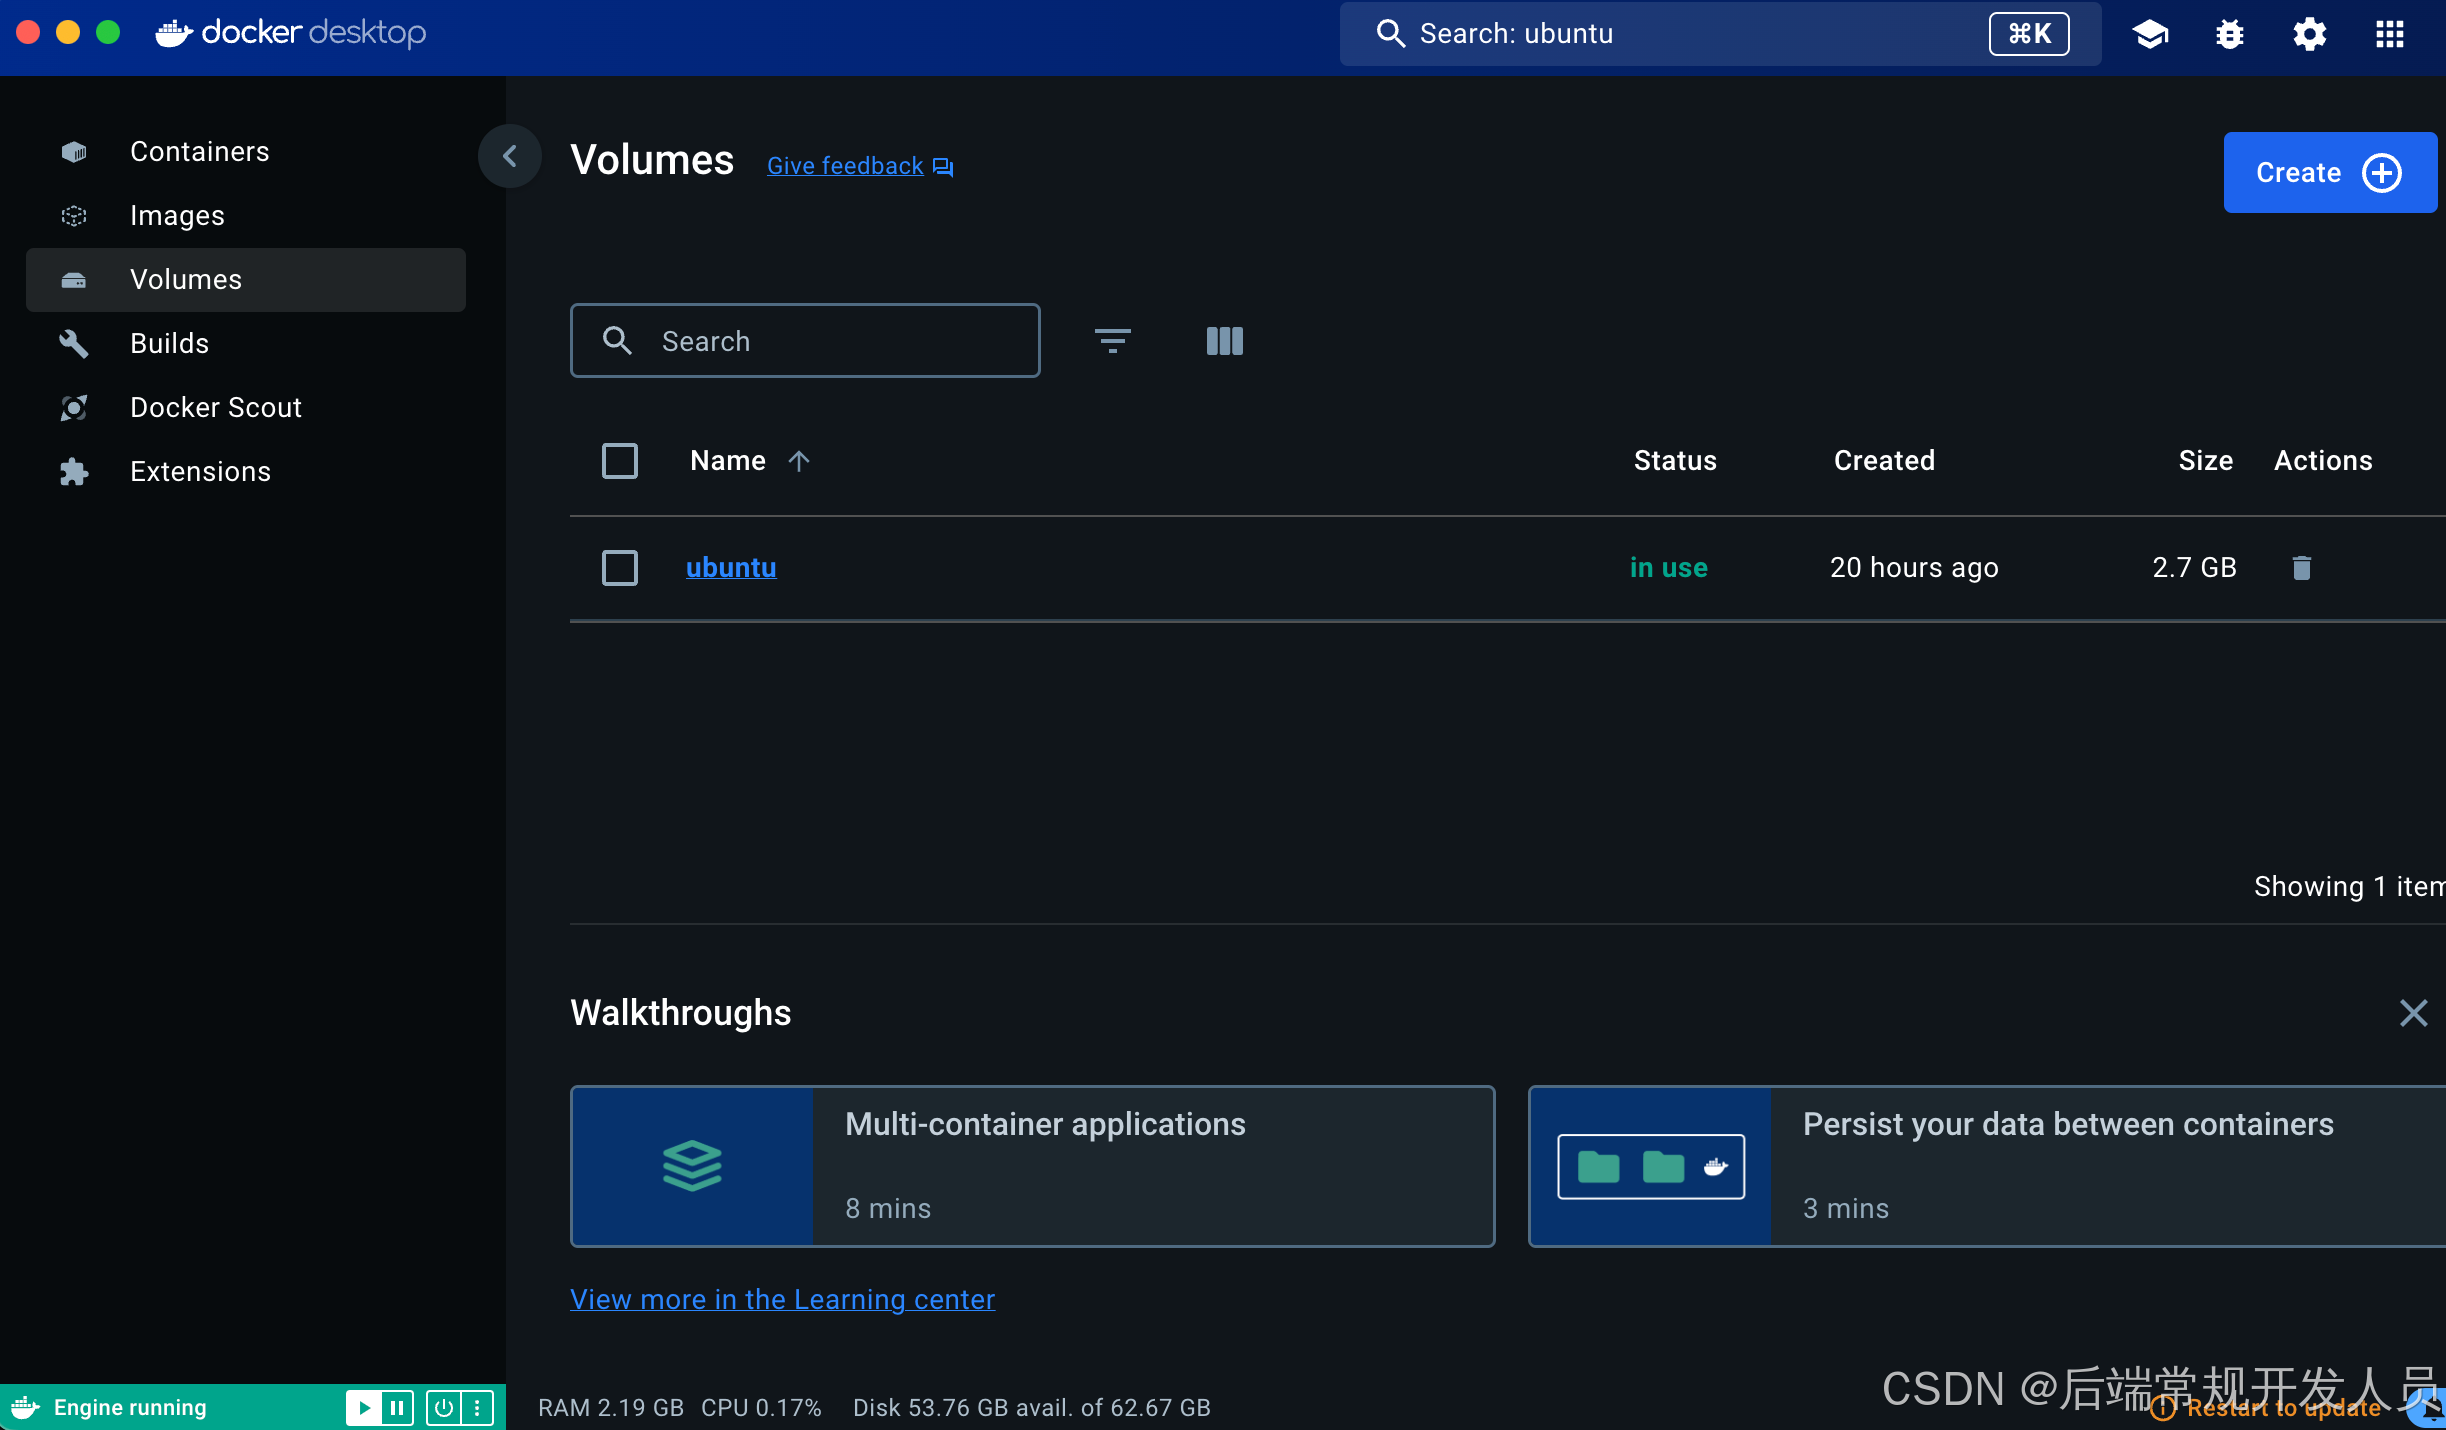Open the Containers section
2446x1430 pixels.
tap(245, 152)
